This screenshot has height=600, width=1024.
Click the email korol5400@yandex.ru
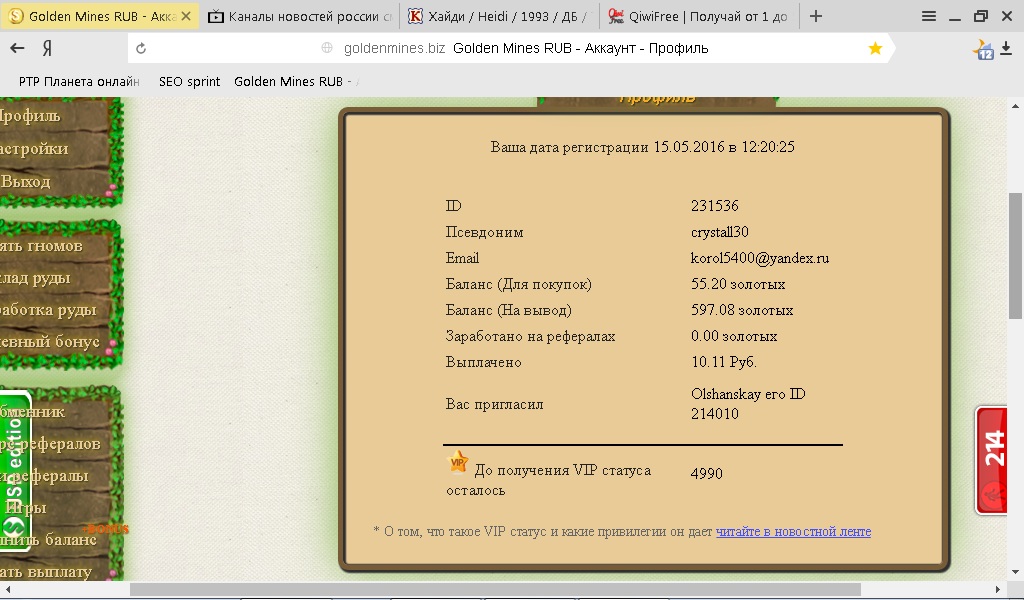(760, 258)
